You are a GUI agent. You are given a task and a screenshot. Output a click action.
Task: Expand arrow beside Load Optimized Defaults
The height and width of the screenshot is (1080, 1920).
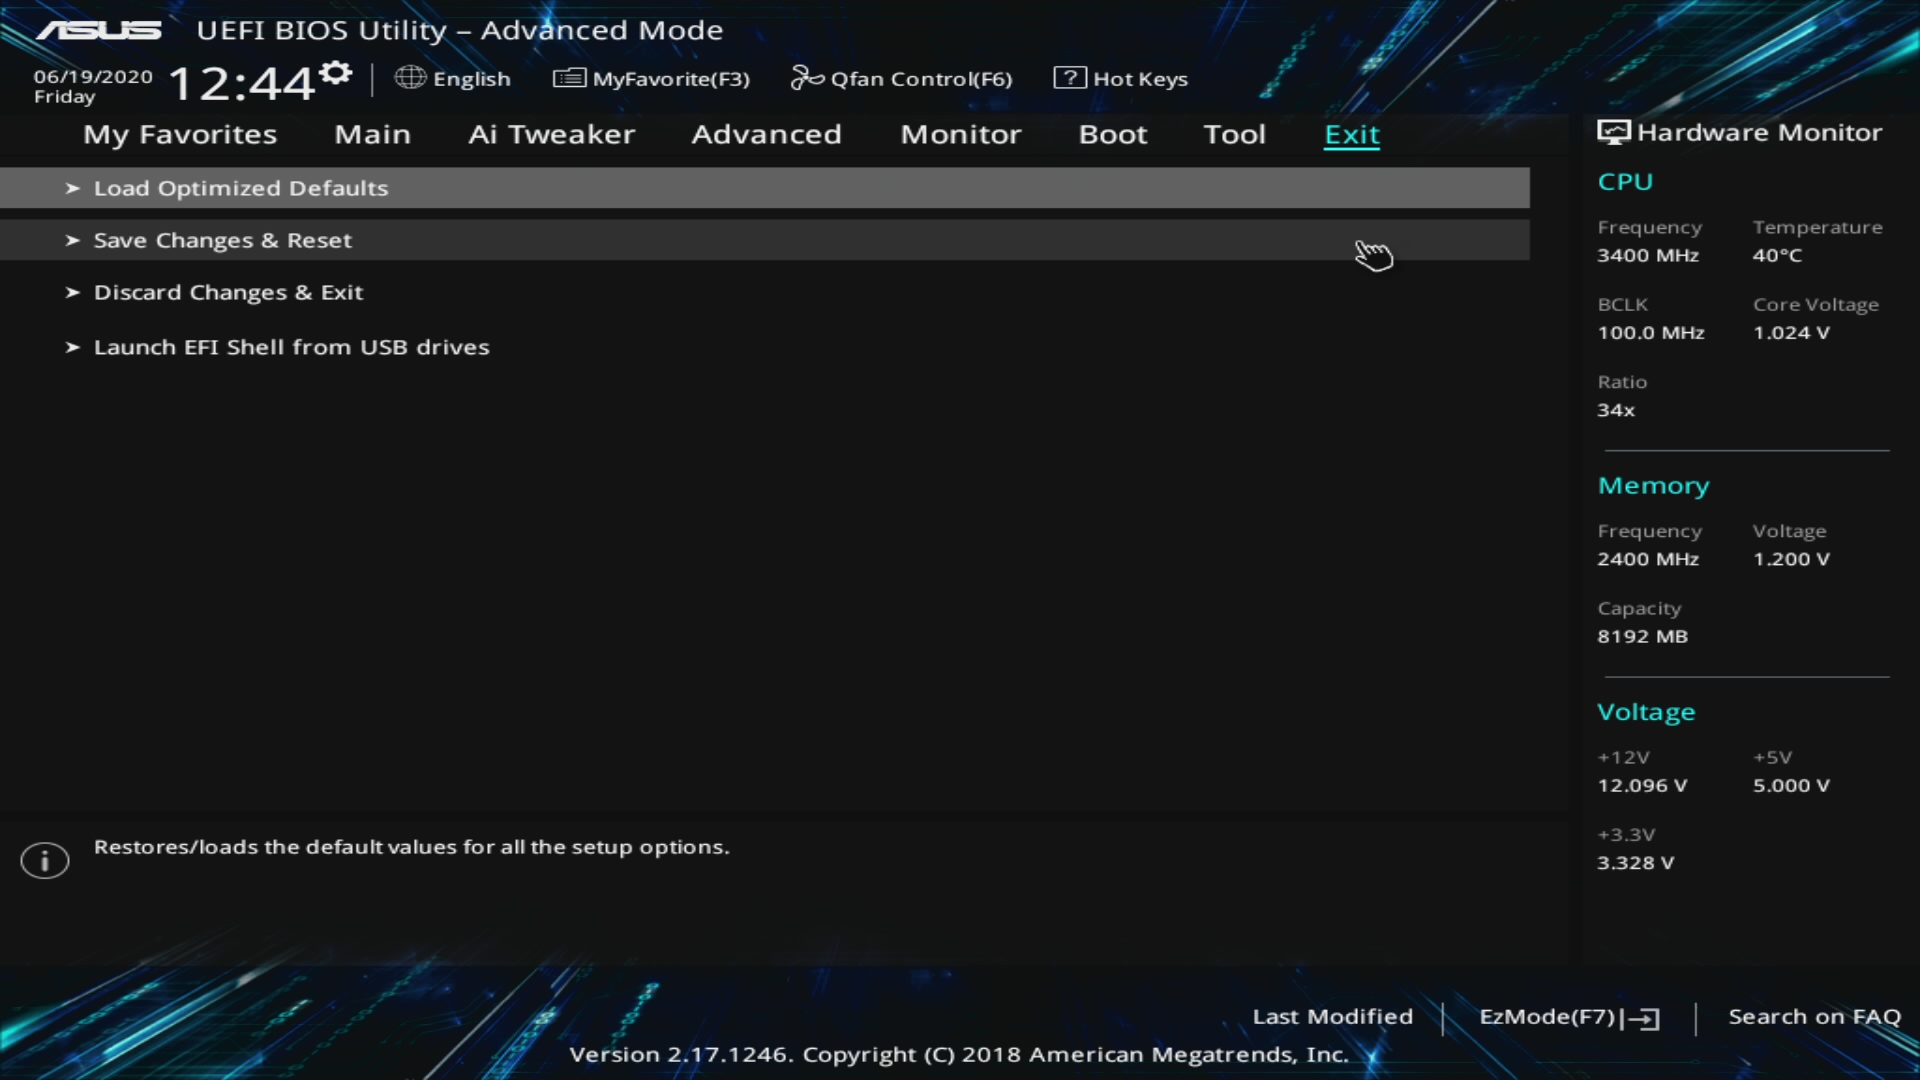click(72, 188)
